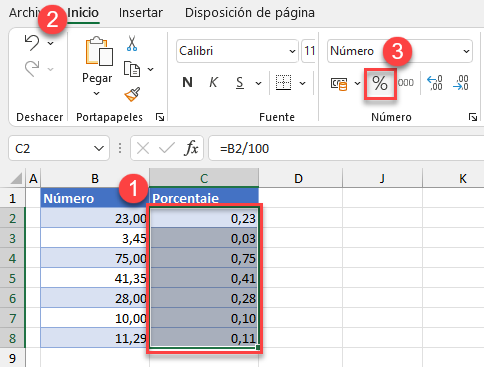Apply percent style button
484x367 pixels.
pos(380,83)
